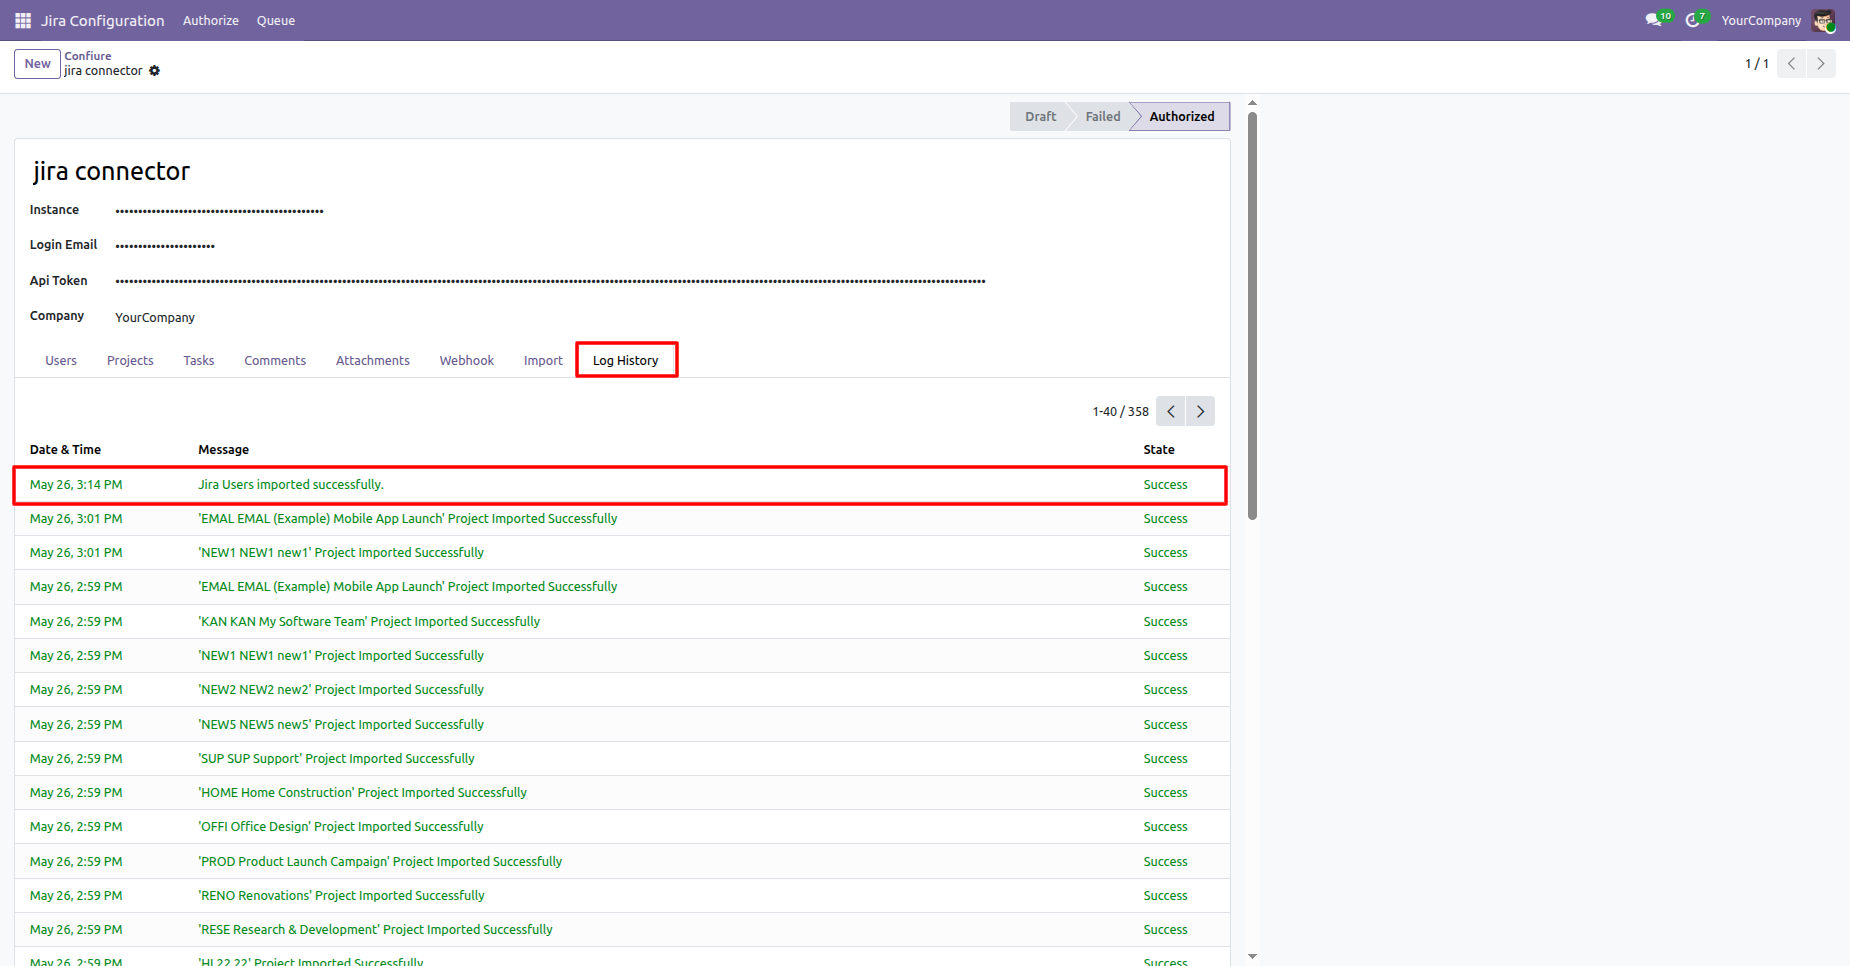Open the 'NEW2 NEW2 new2' log entry
1850x966 pixels.
622,690
